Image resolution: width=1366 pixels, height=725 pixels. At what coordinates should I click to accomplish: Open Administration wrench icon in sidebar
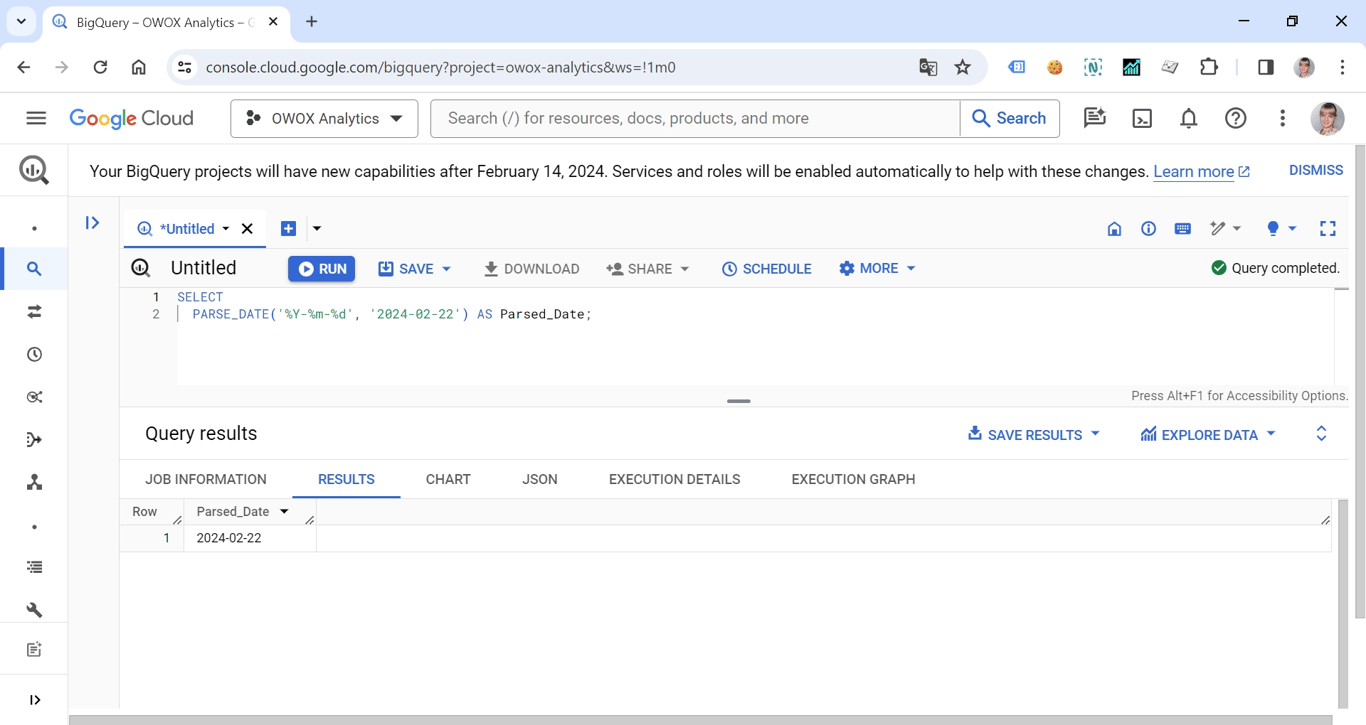(x=34, y=610)
